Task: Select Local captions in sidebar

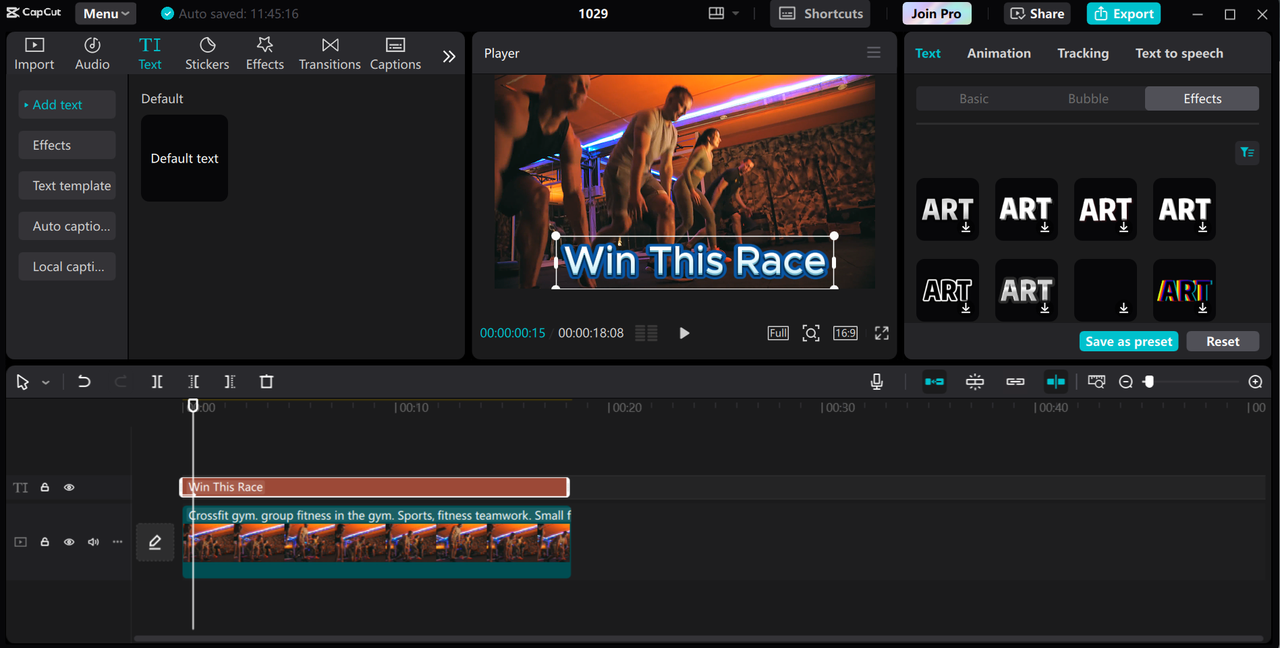Action: click(x=67, y=267)
